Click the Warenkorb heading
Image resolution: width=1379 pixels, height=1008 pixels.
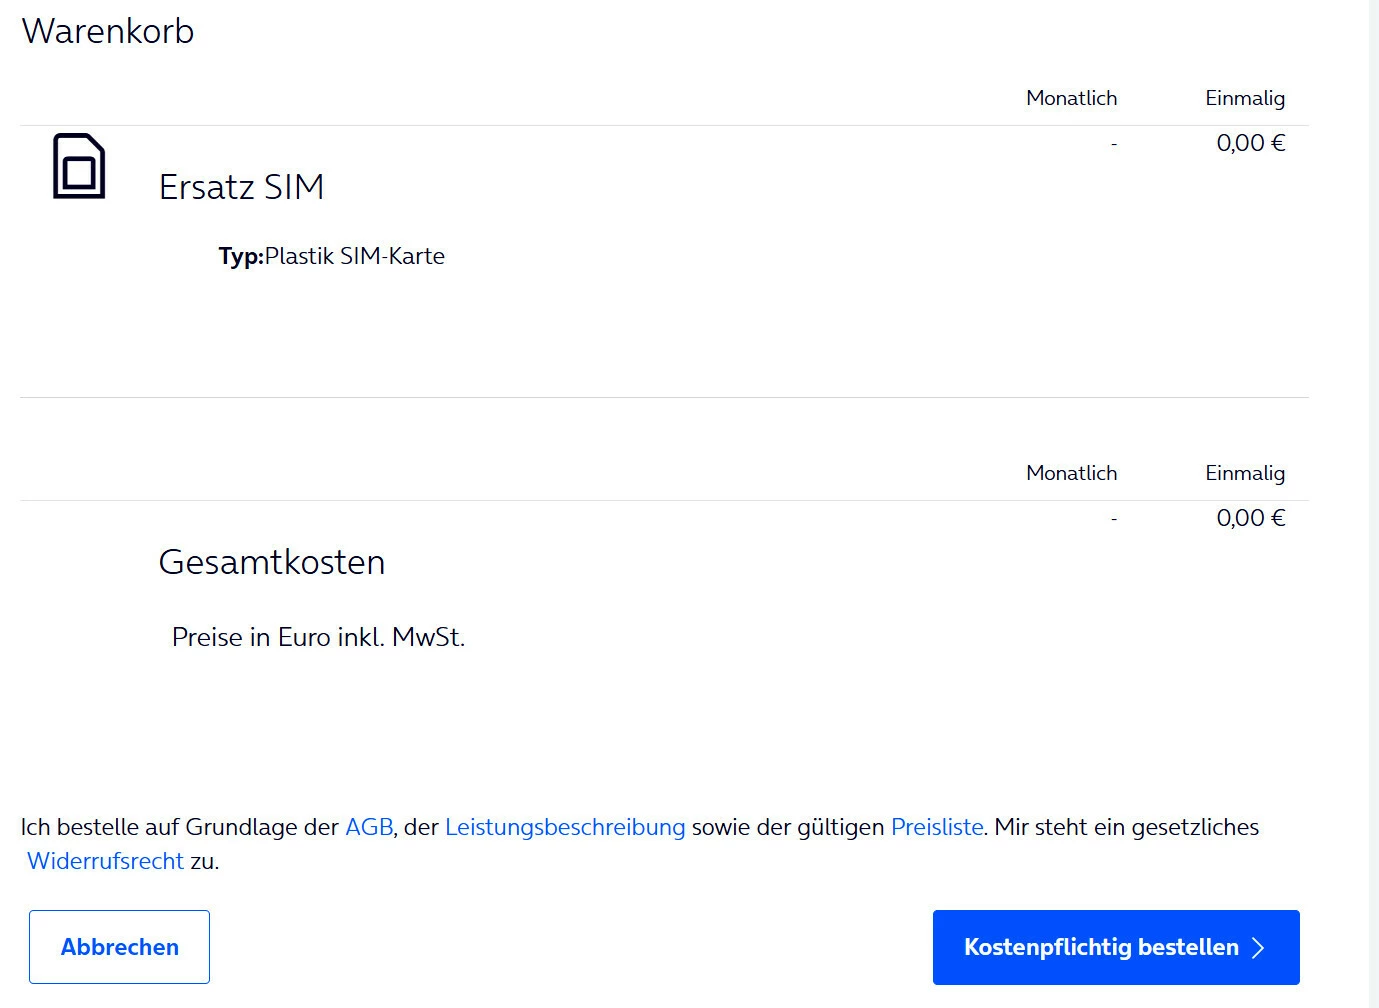(108, 31)
